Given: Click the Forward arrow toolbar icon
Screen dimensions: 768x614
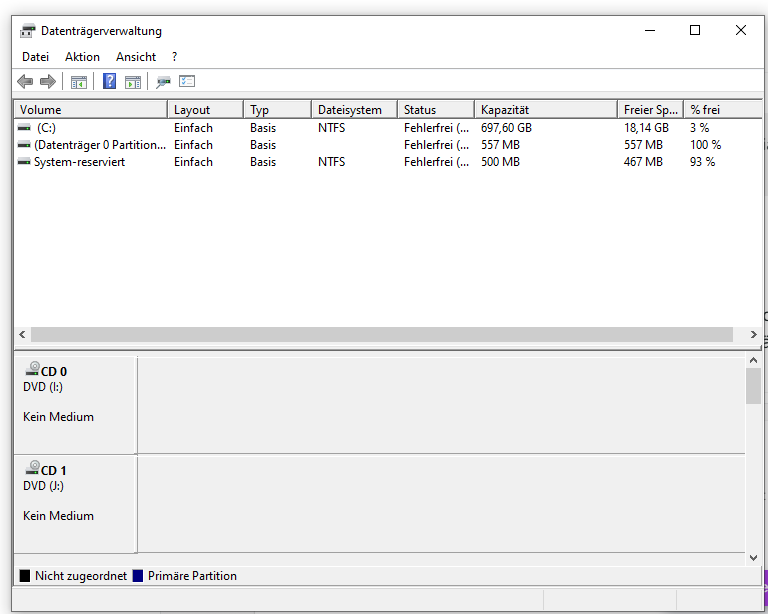Looking at the screenshot, I should [48, 81].
